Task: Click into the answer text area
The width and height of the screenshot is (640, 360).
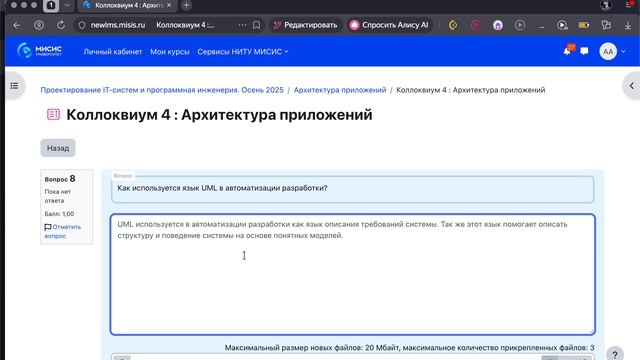Action: pyautogui.click(x=353, y=274)
